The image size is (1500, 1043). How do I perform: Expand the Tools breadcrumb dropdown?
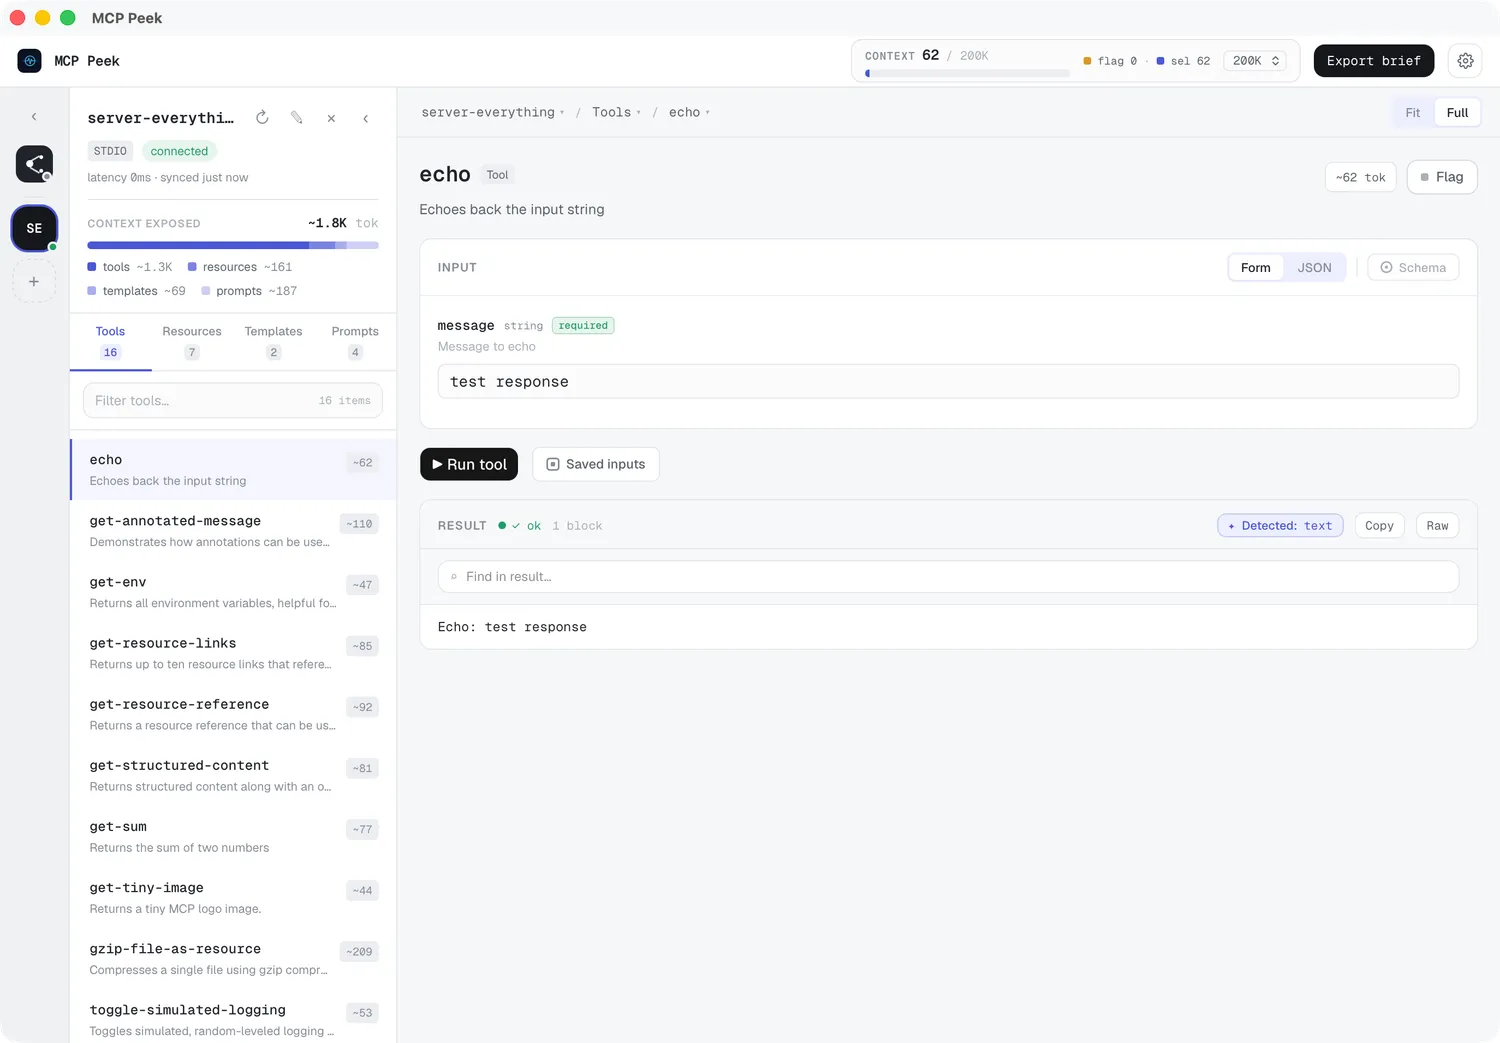[x=616, y=112]
